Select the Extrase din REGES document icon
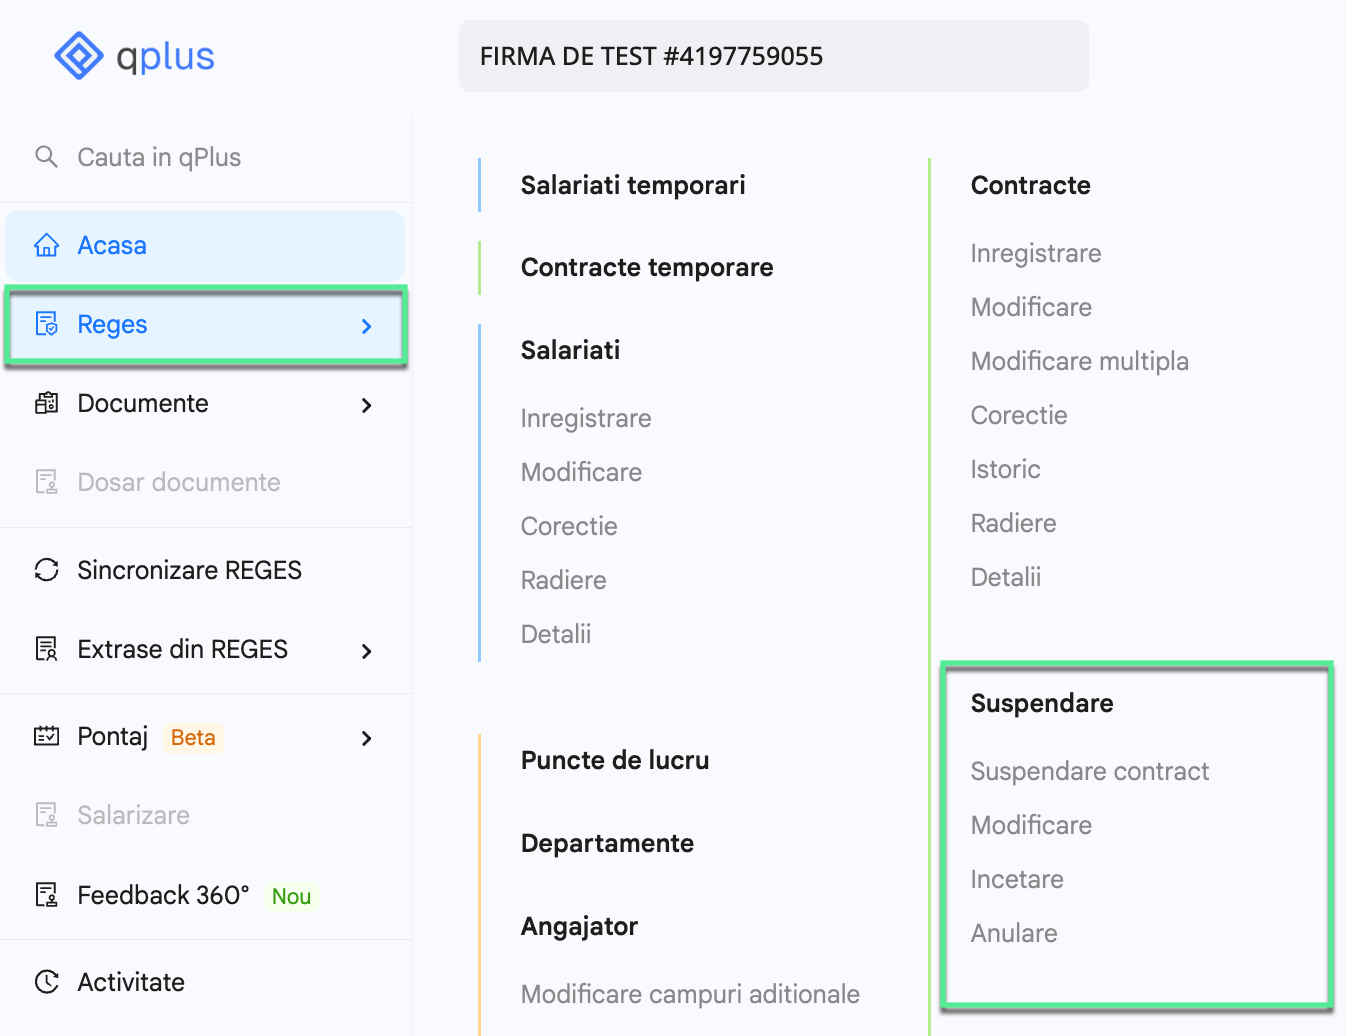 coord(46,649)
